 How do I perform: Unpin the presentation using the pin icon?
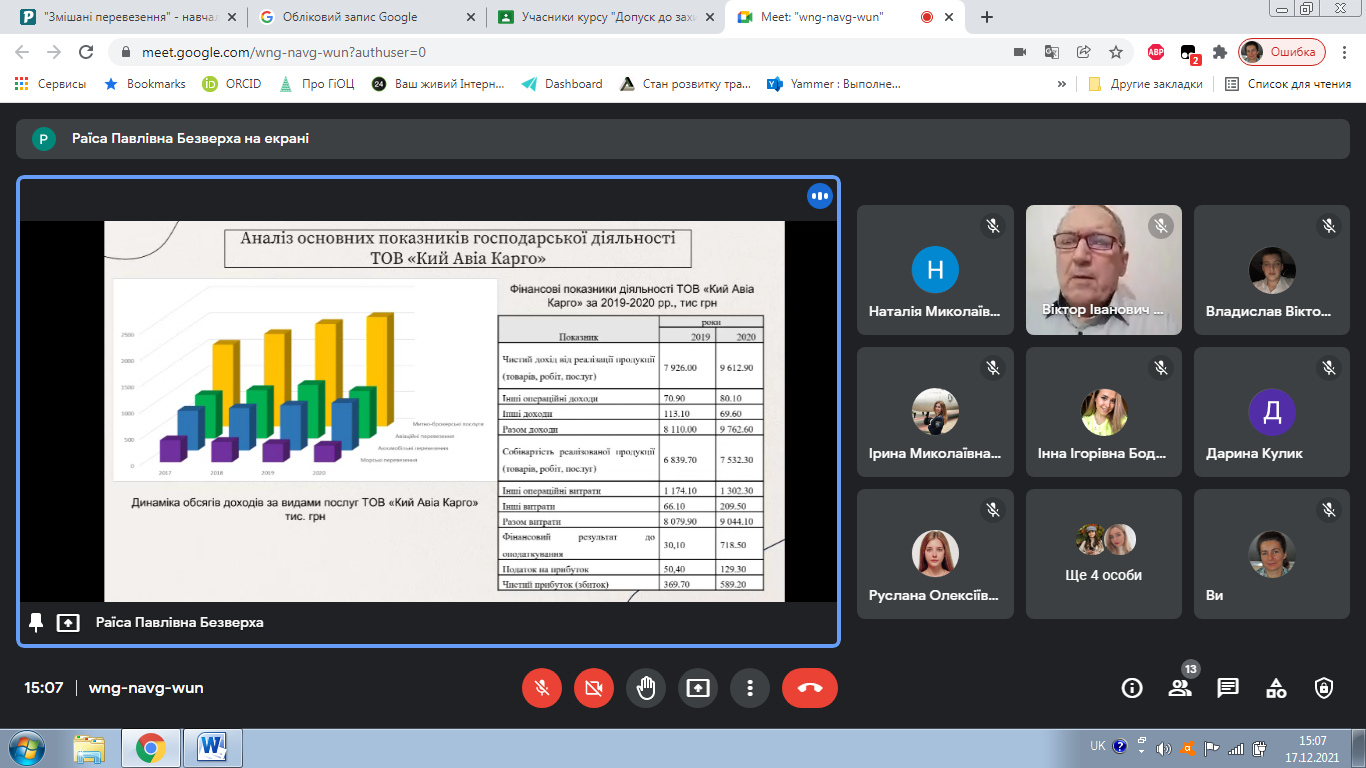(x=36, y=622)
